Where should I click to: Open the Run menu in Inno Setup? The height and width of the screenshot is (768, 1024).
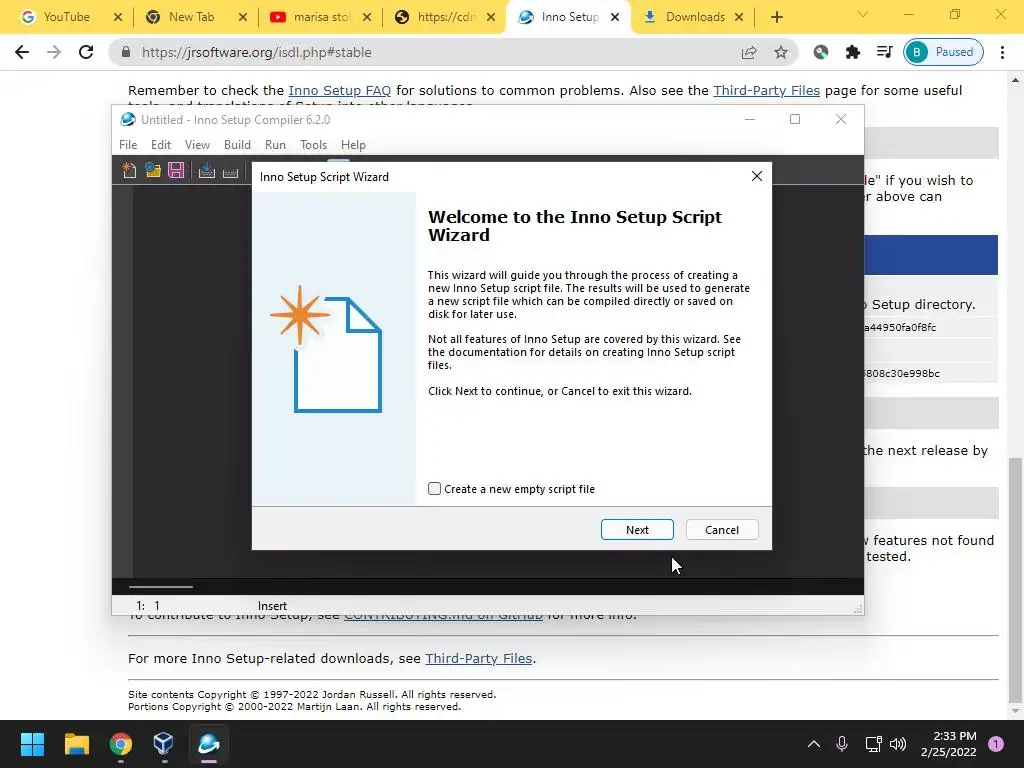click(275, 145)
